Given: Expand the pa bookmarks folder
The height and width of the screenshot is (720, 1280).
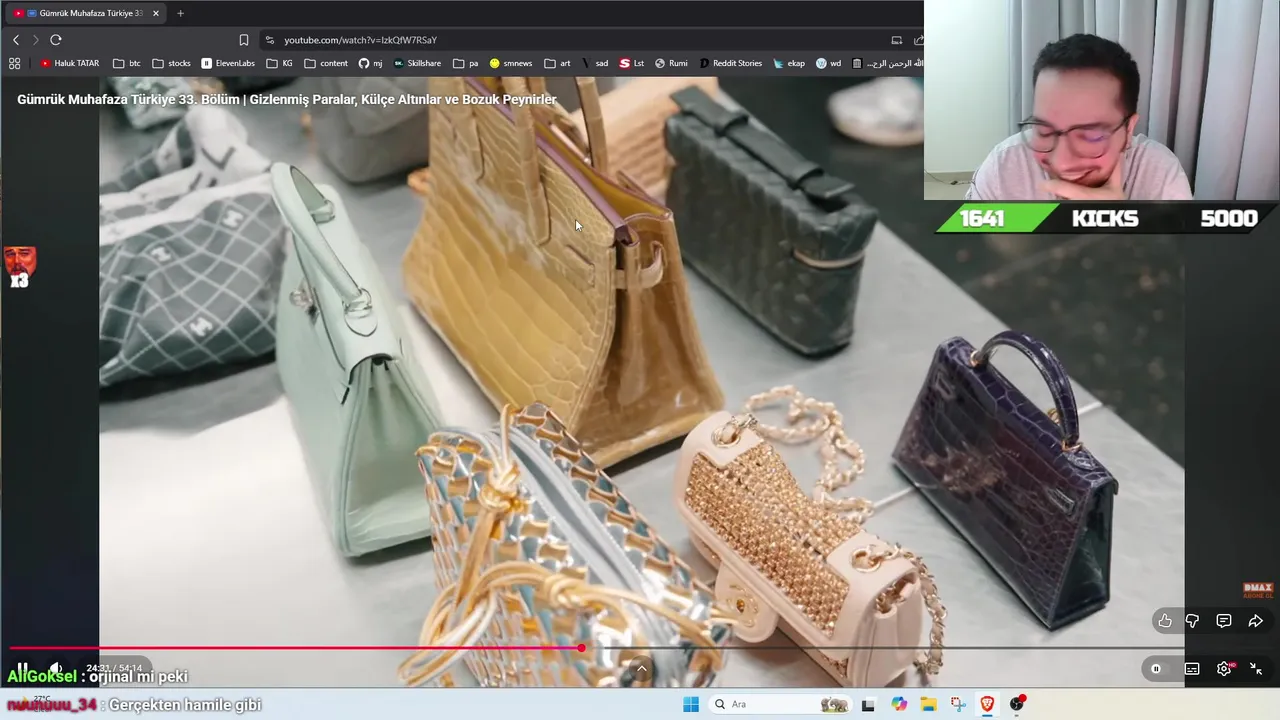Looking at the screenshot, I should point(466,63).
